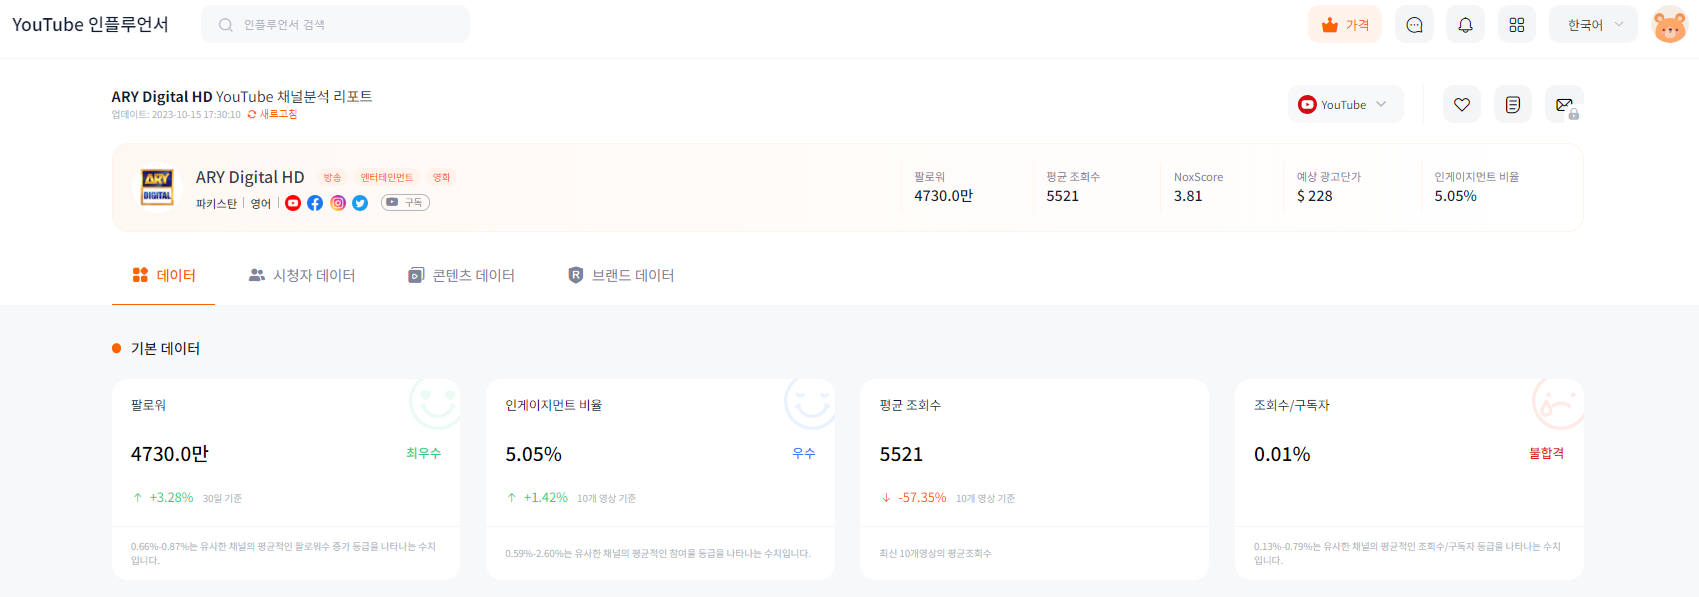Image resolution: width=1699 pixels, height=597 pixels.
Task: Click the 새로고침 refresh link
Action: (x=272, y=114)
